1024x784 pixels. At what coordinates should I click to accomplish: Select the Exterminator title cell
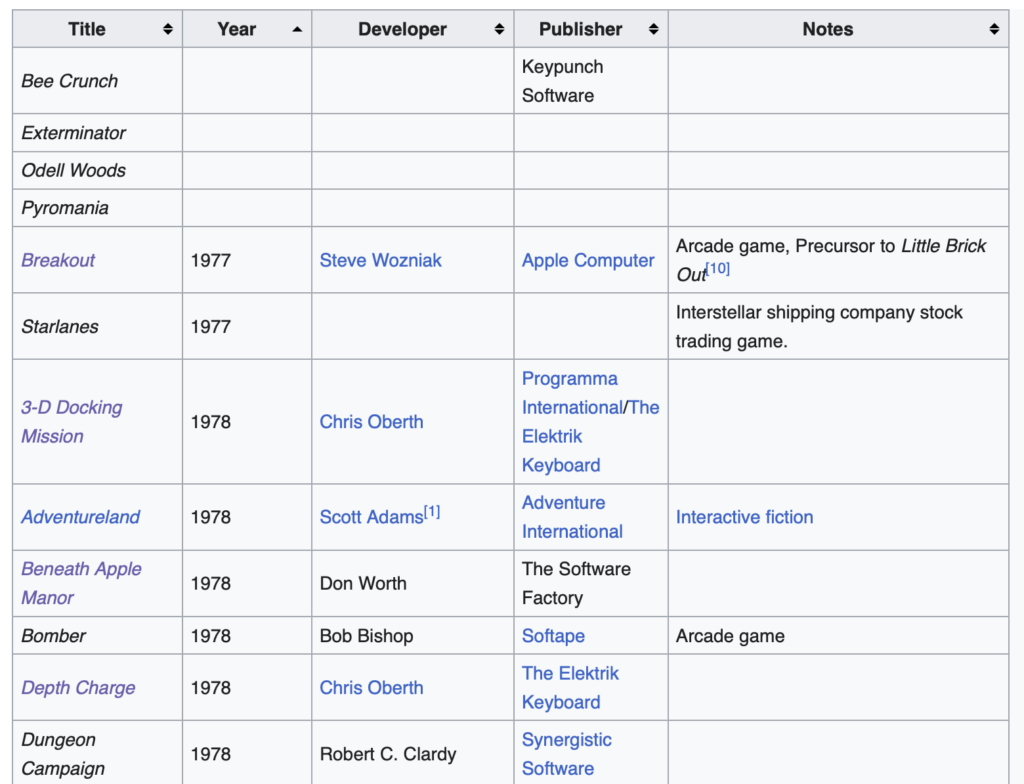point(97,133)
